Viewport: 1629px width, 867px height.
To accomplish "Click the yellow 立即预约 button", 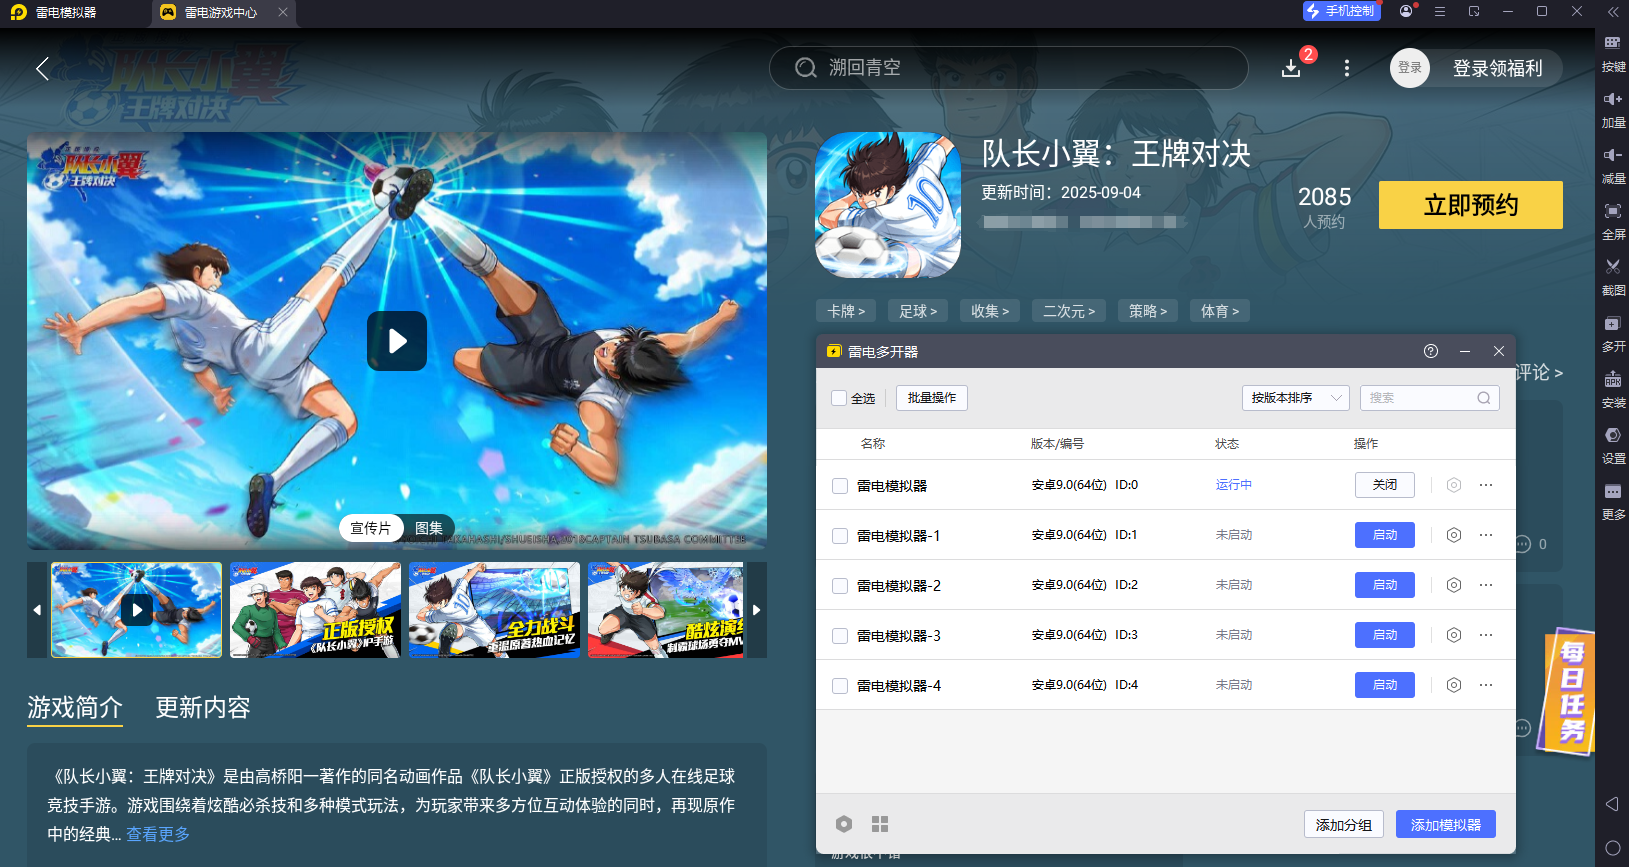I will [x=1471, y=205].
